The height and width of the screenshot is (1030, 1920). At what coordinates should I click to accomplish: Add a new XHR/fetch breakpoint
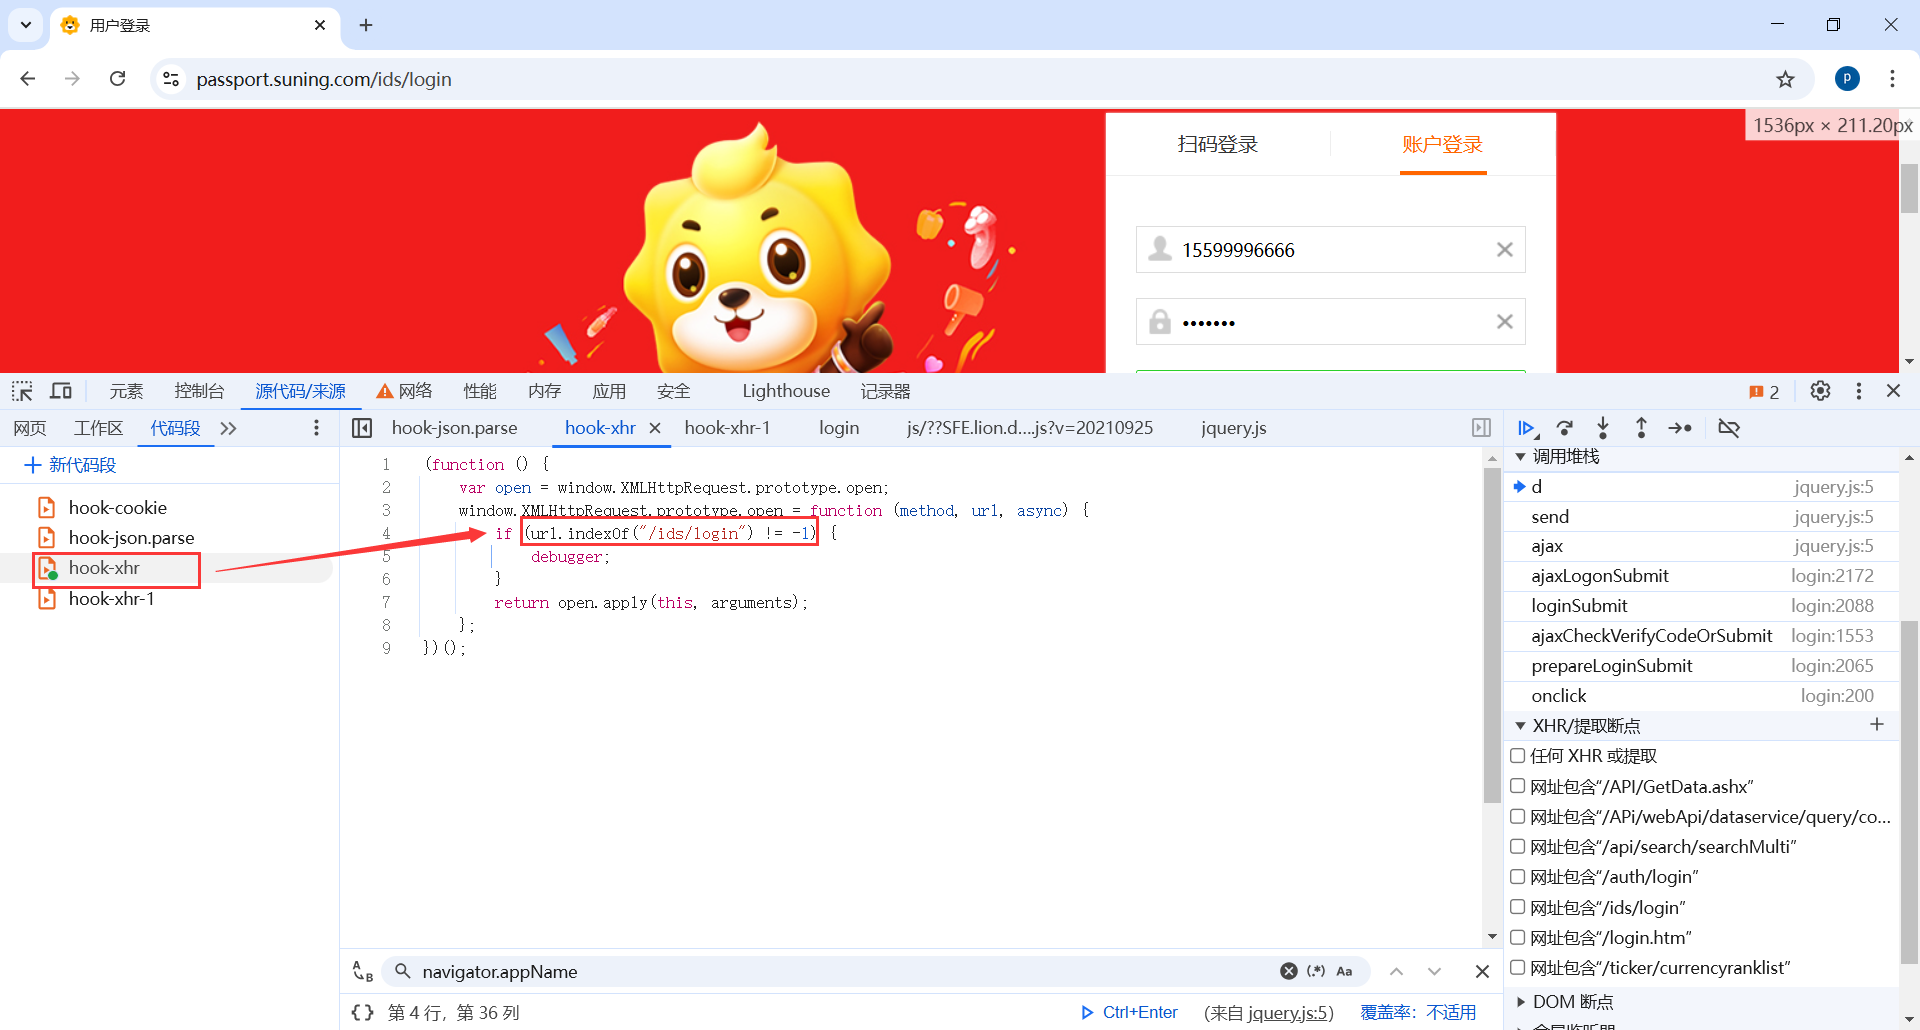coord(1877,724)
